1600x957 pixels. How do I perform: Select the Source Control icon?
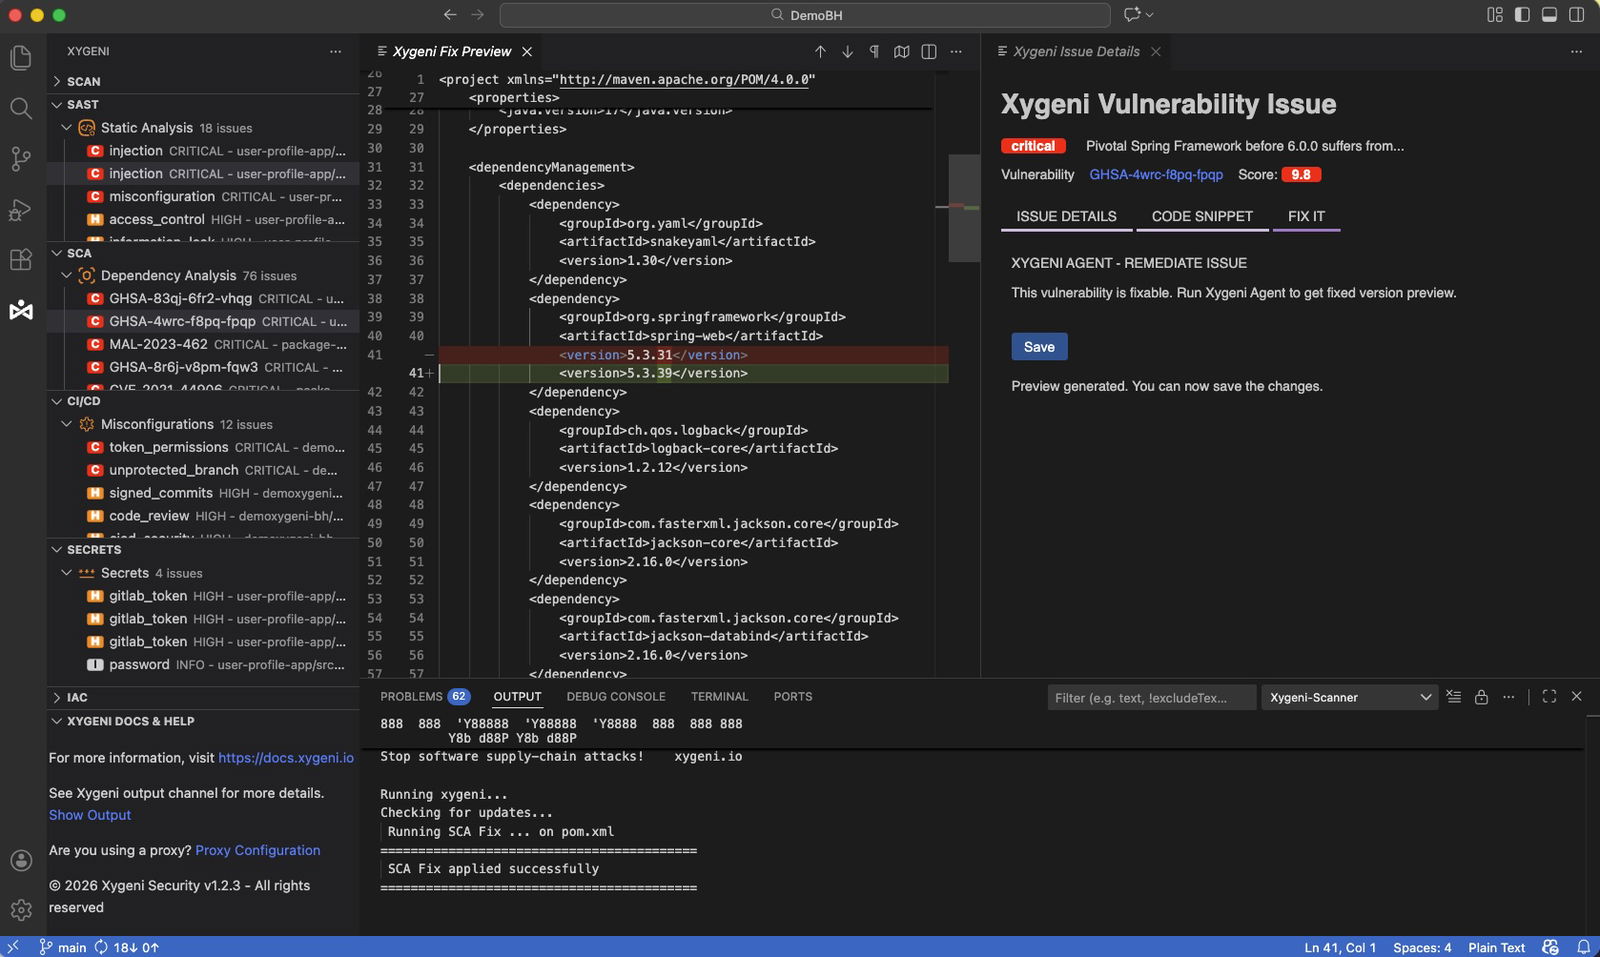tap(21, 160)
